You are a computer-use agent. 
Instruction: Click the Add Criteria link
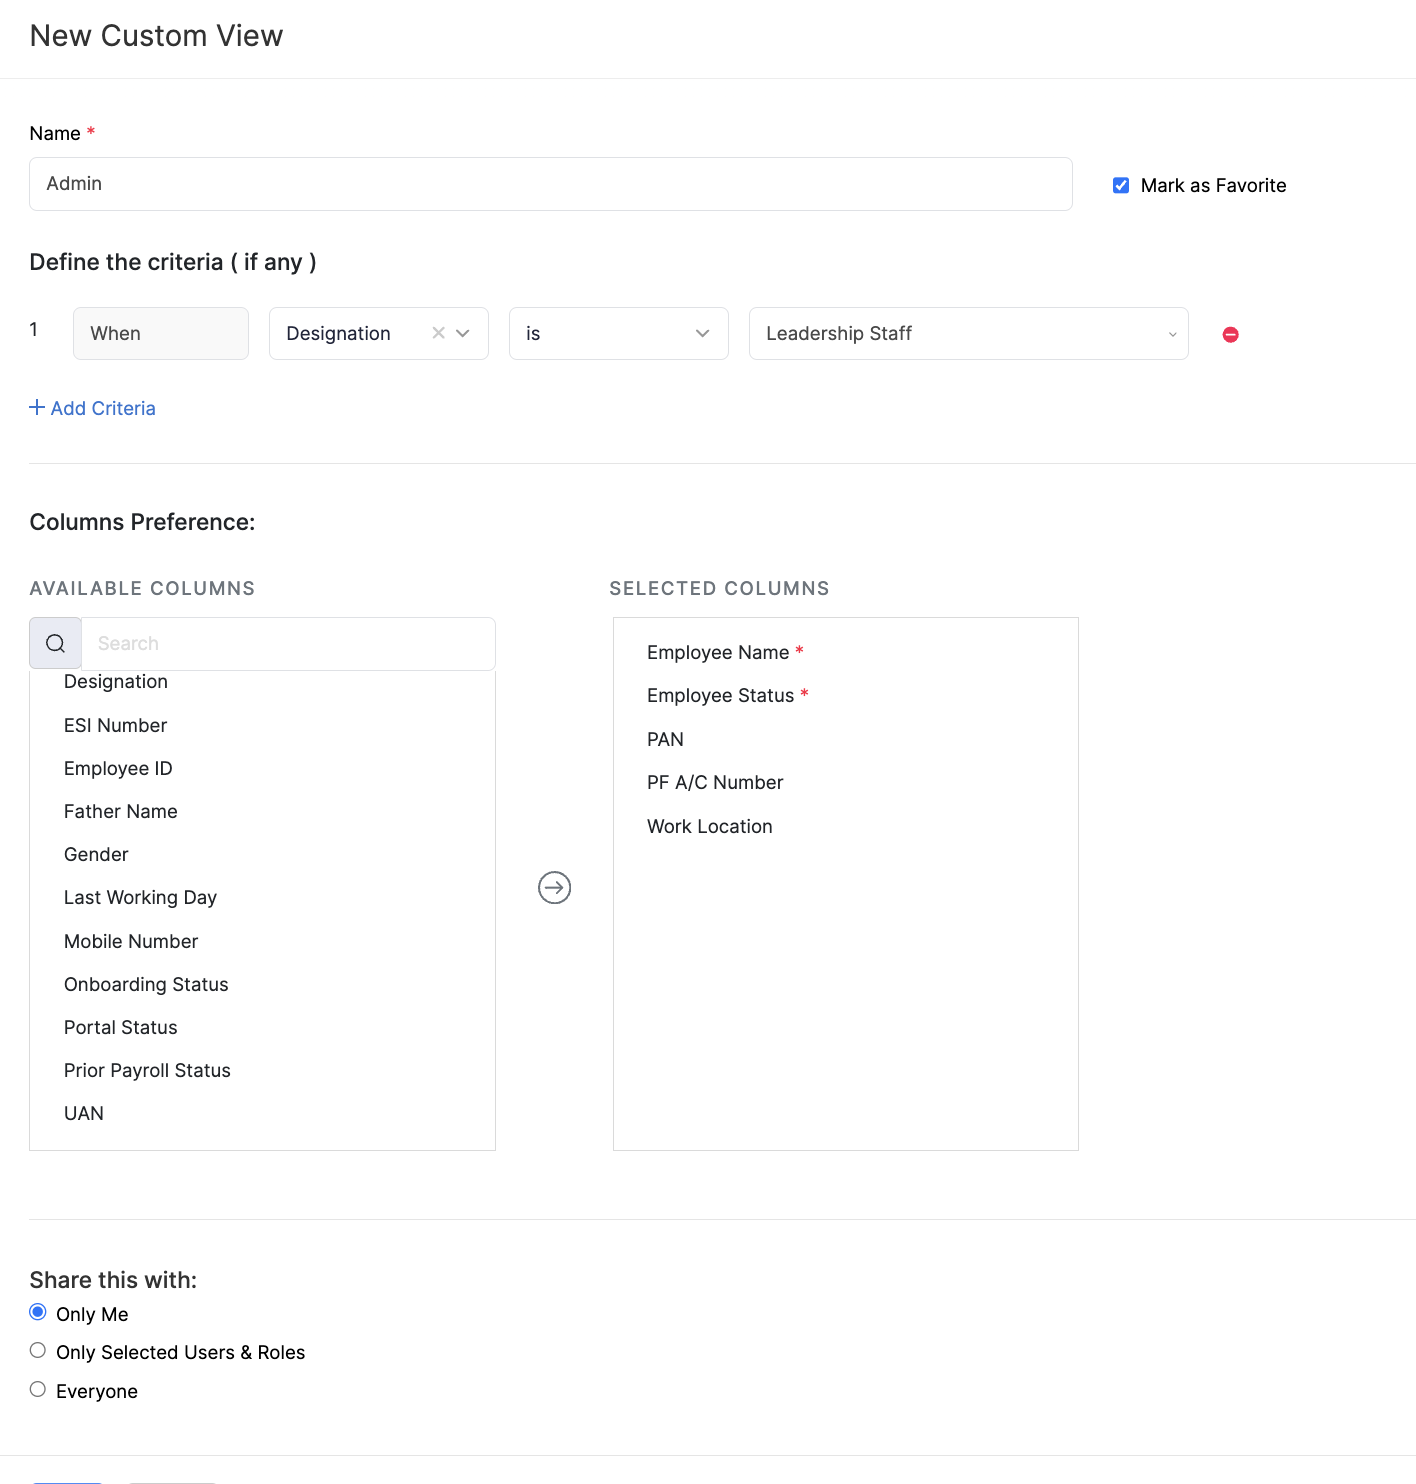tap(103, 408)
